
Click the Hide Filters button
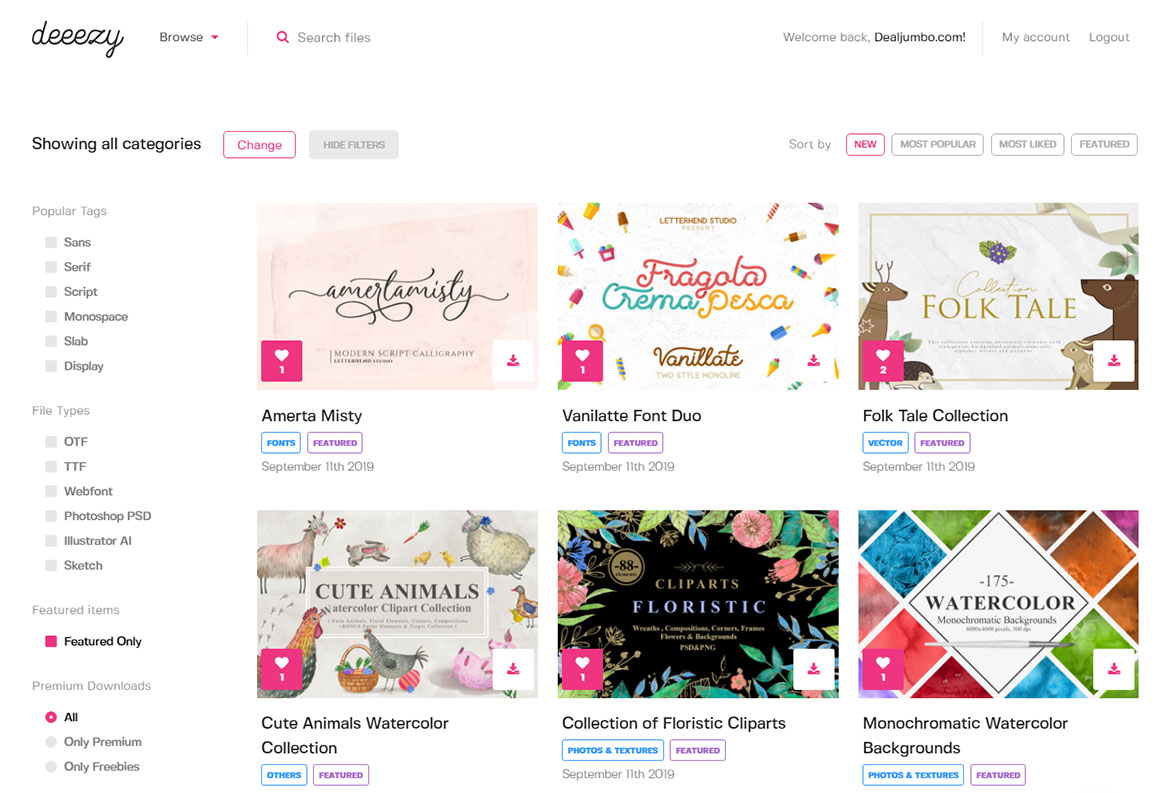[x=354, y=145]
